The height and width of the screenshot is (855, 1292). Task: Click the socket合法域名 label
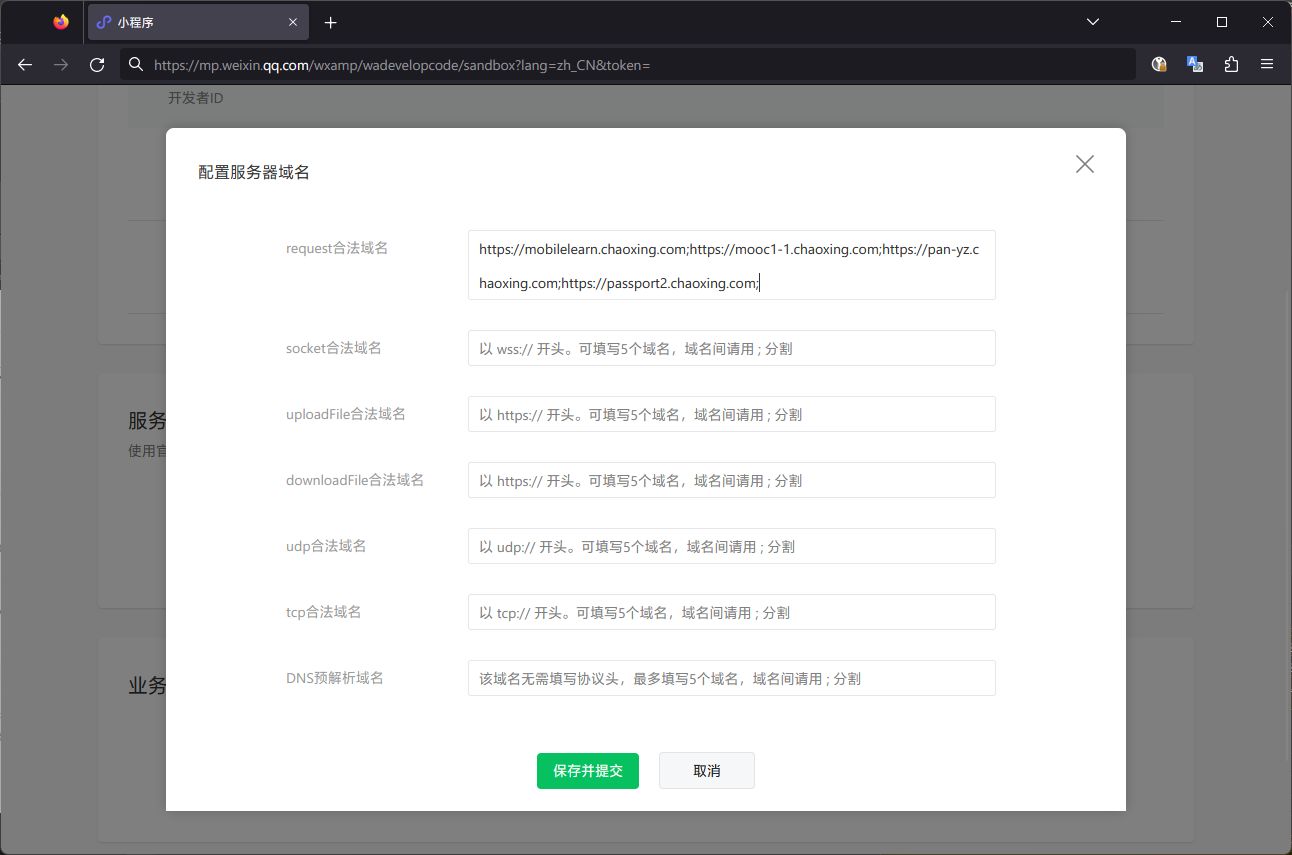point(334,348)
